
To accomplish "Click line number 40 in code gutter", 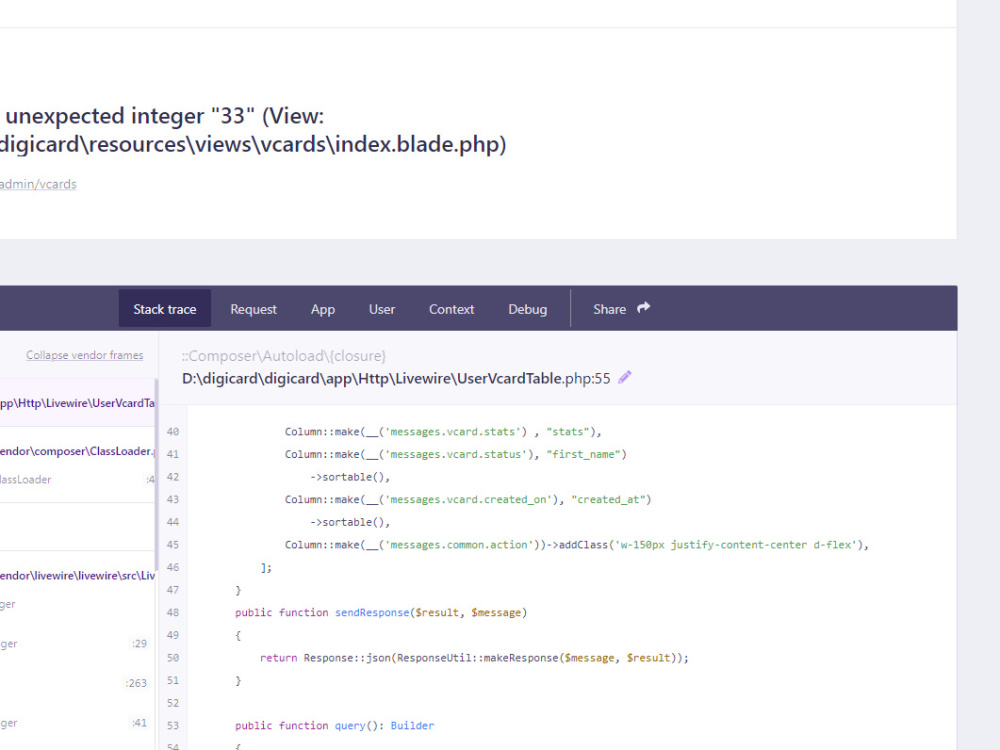I will 173,432.
